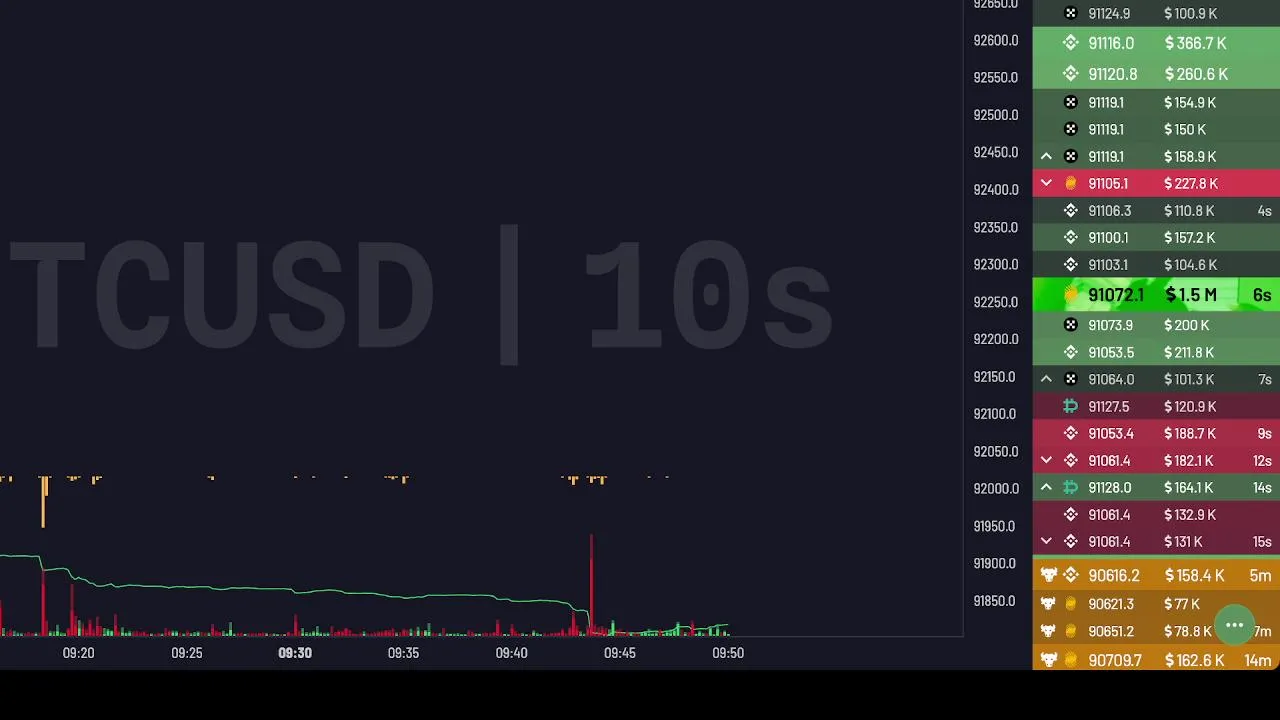Click the Binance icon in the $131 K row
Screen dimensions: 1280x720
pyautogui.click(x=1070, y=542)
